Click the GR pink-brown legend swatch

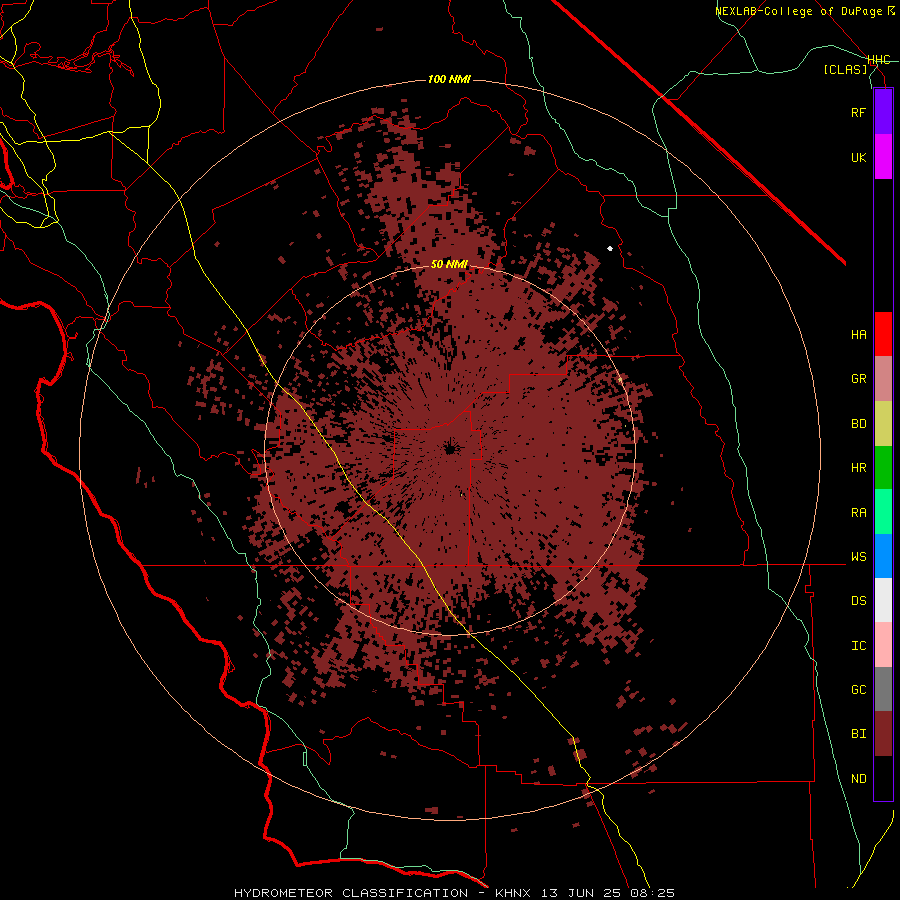(883, 379)
